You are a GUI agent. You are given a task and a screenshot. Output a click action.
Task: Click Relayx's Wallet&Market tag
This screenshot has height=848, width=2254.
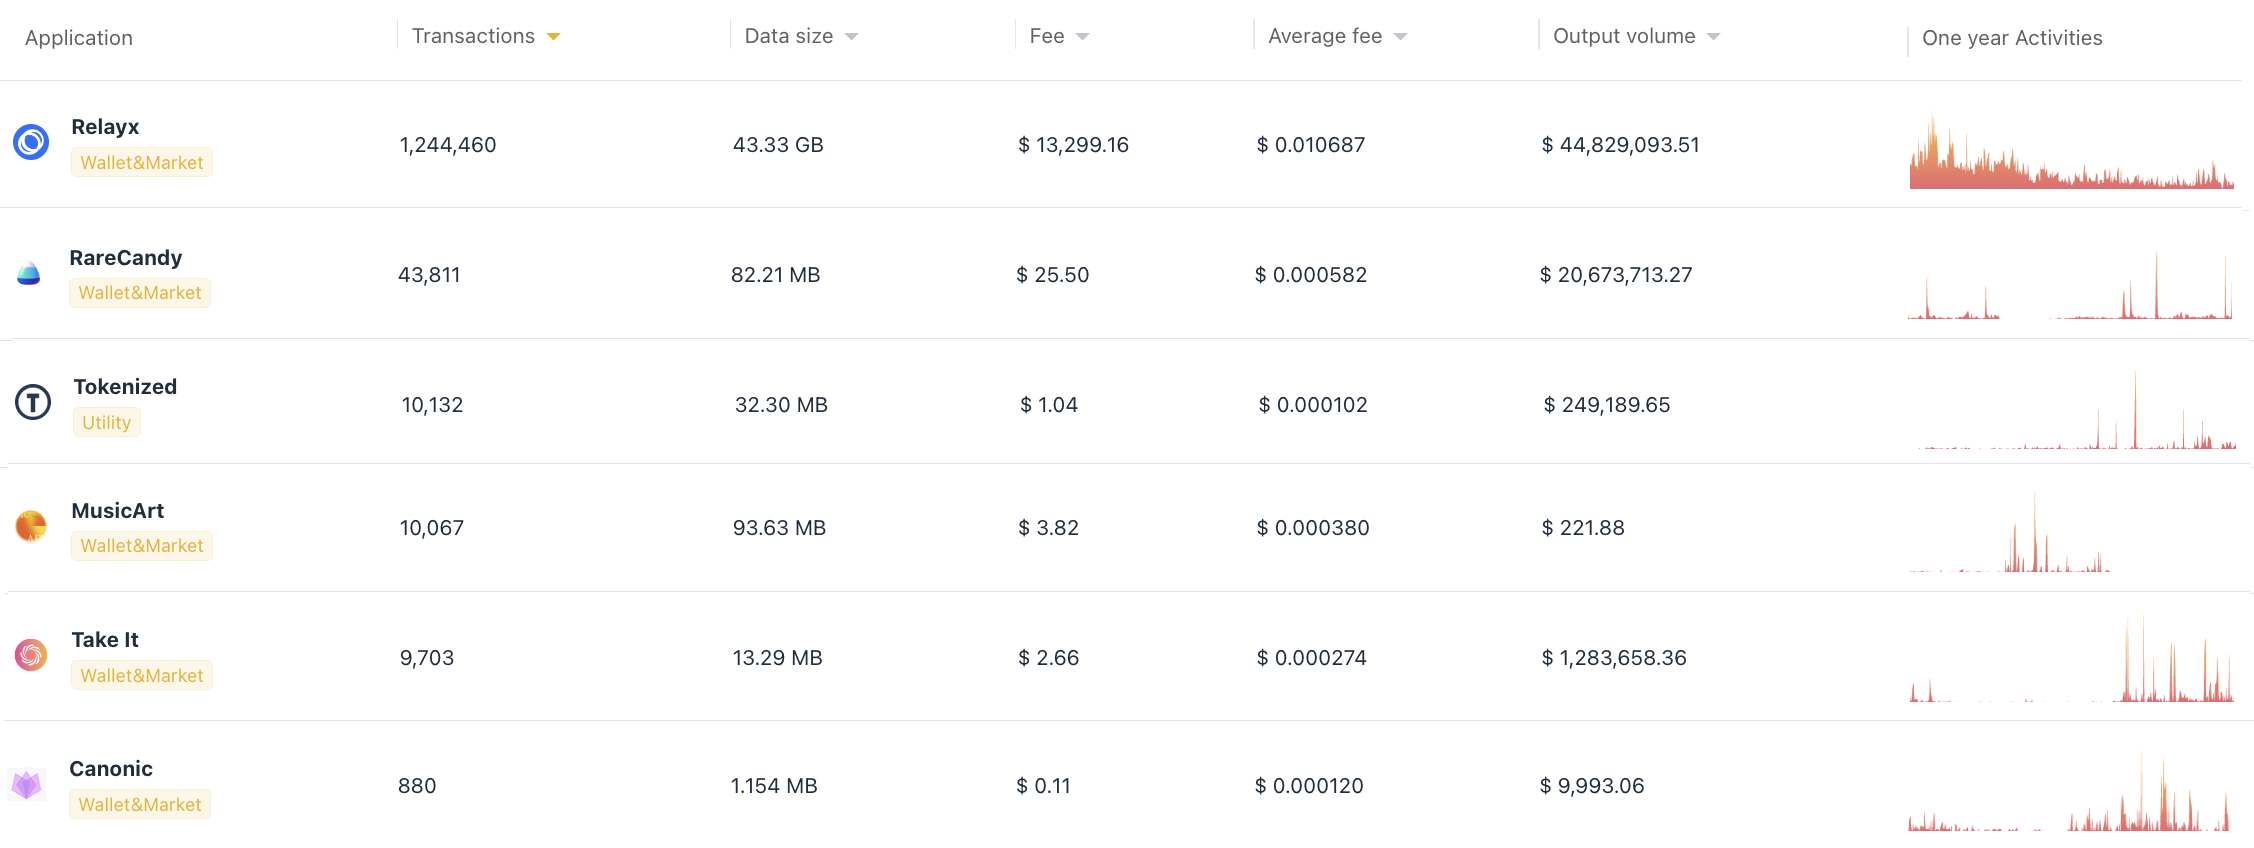tap(142, 163)
